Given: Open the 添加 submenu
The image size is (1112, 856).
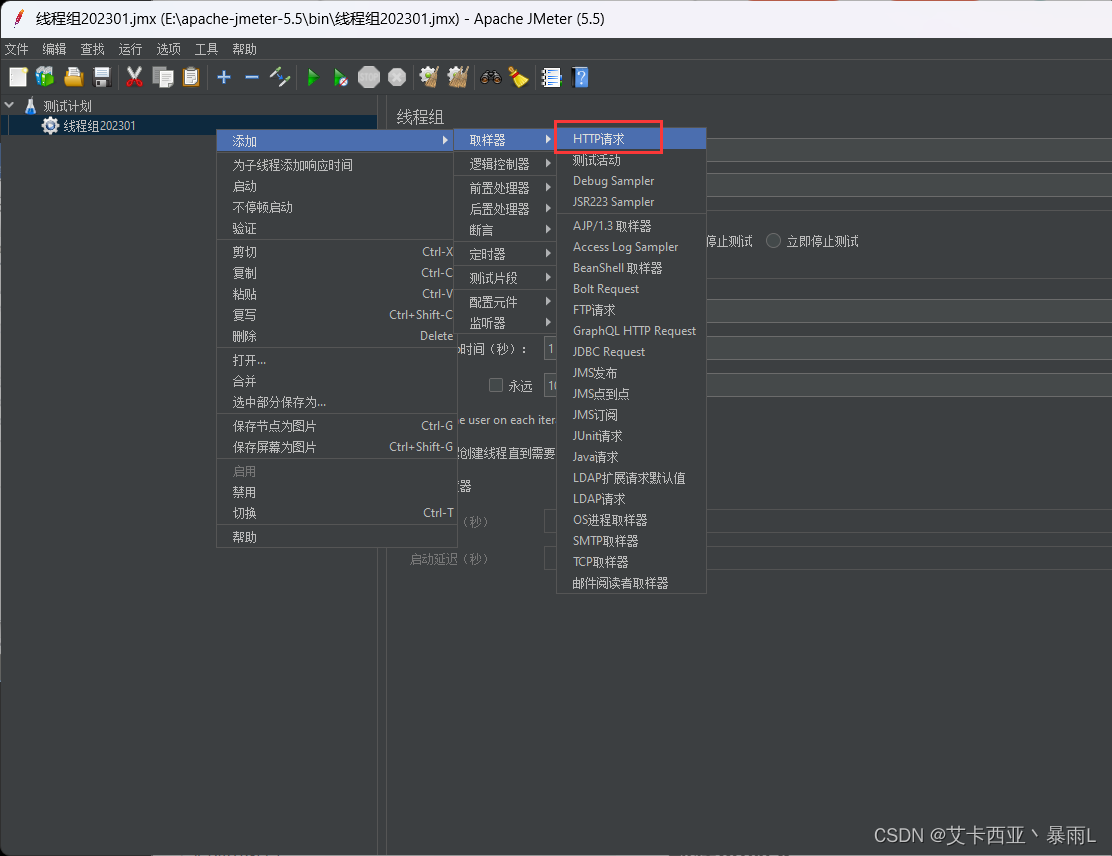Looking at the screenshot, I should 335,140.
